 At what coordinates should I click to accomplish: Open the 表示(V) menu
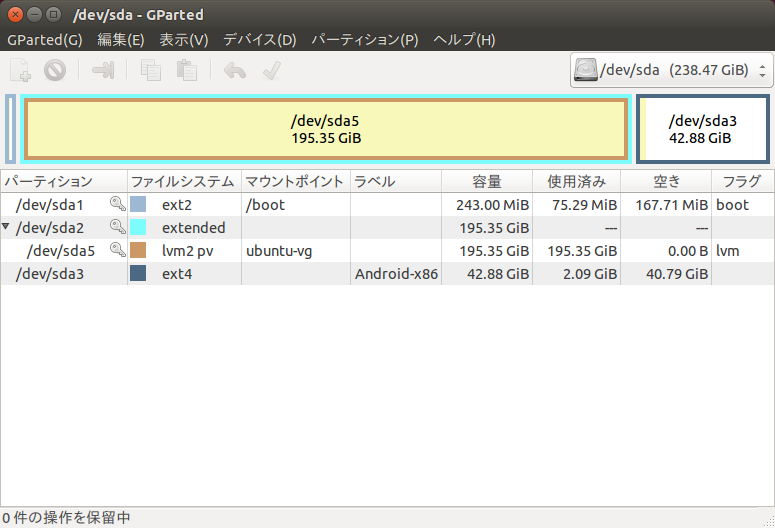(x=184, y=40)
